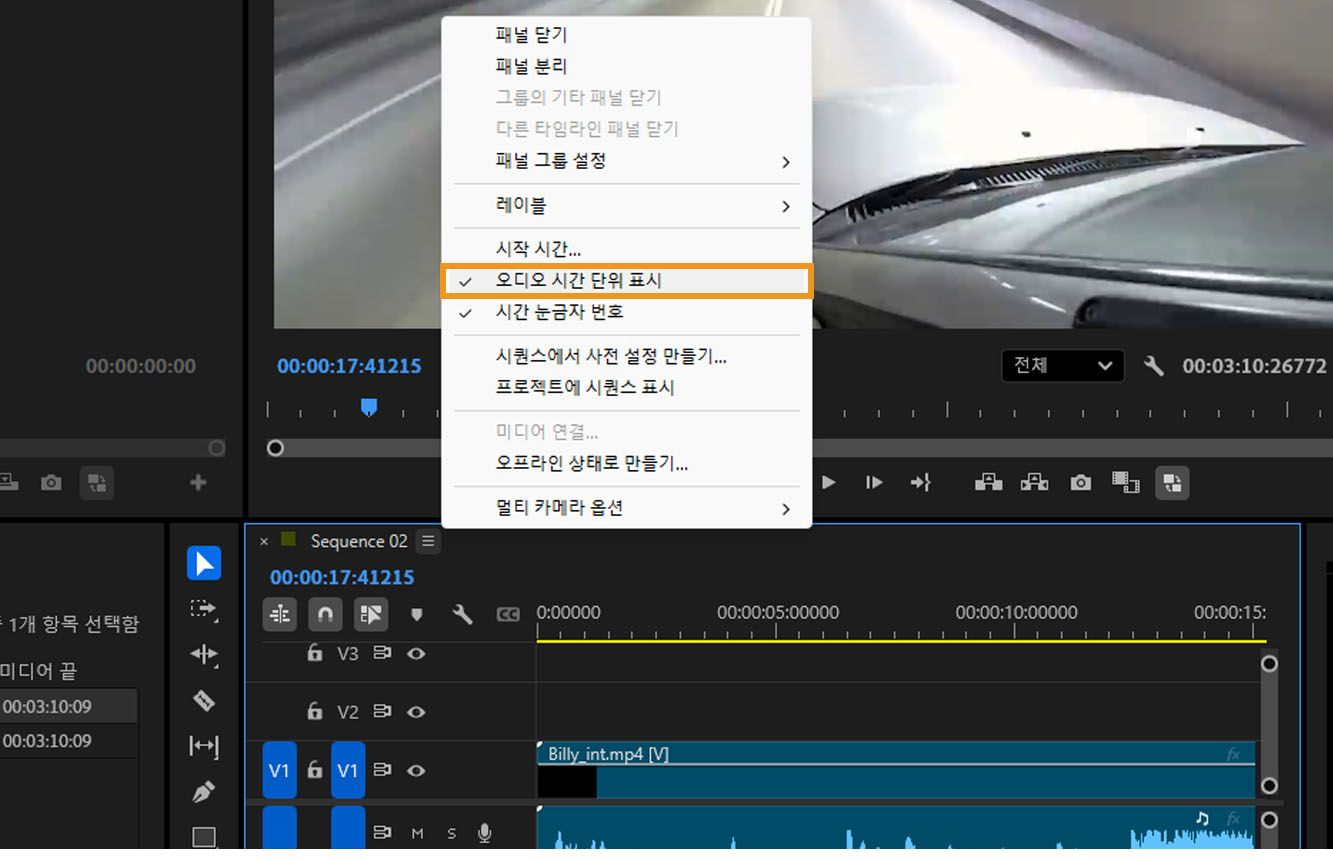Click the blue playhead on the timeline ruler
This screenshot has width=1333, height=861.
369,406
